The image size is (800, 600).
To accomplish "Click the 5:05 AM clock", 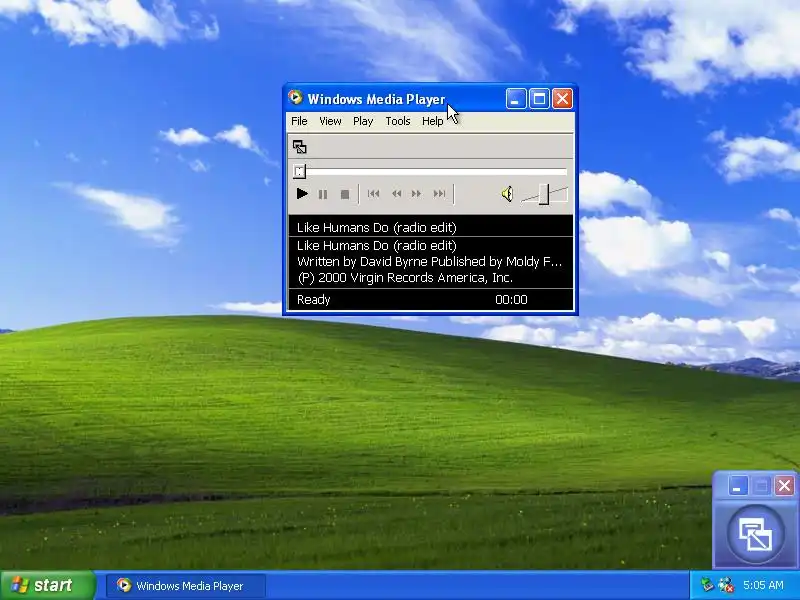I will pos(763,585).
